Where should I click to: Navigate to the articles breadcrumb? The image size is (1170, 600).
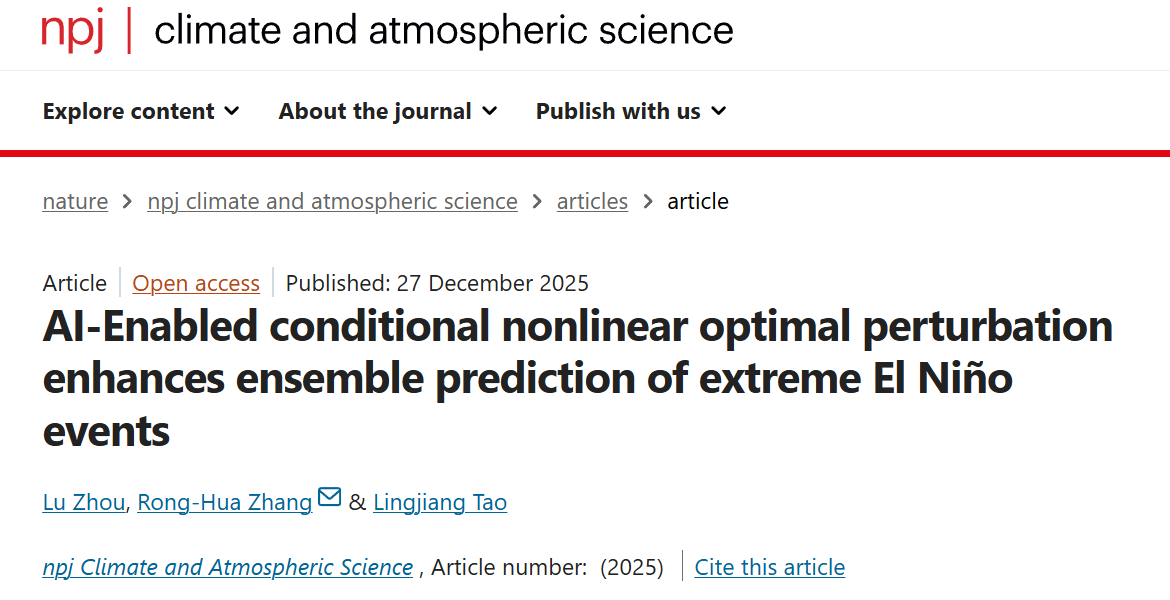tap(592, 201)
